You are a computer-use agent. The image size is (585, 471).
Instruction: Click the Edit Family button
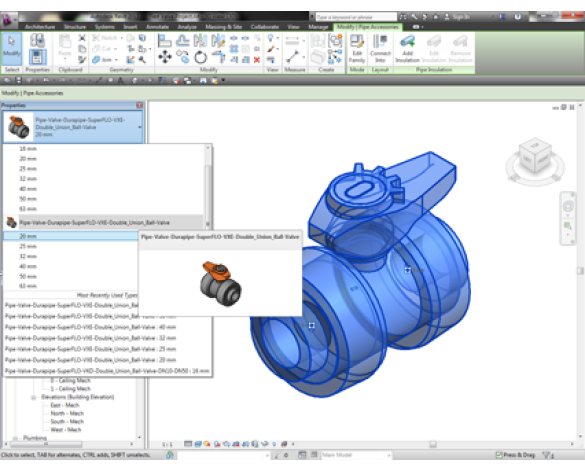(x=357, y=49)
